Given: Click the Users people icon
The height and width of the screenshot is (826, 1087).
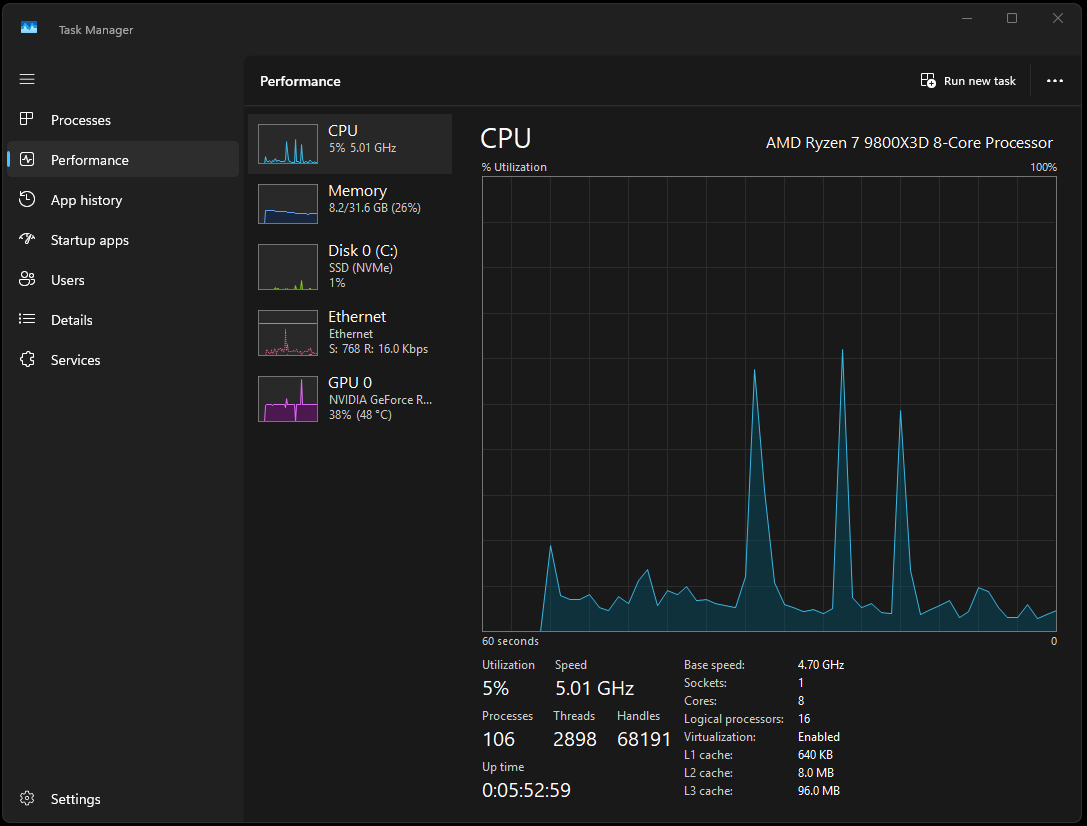Looking at the screenshot, I should tap(27, 279).
